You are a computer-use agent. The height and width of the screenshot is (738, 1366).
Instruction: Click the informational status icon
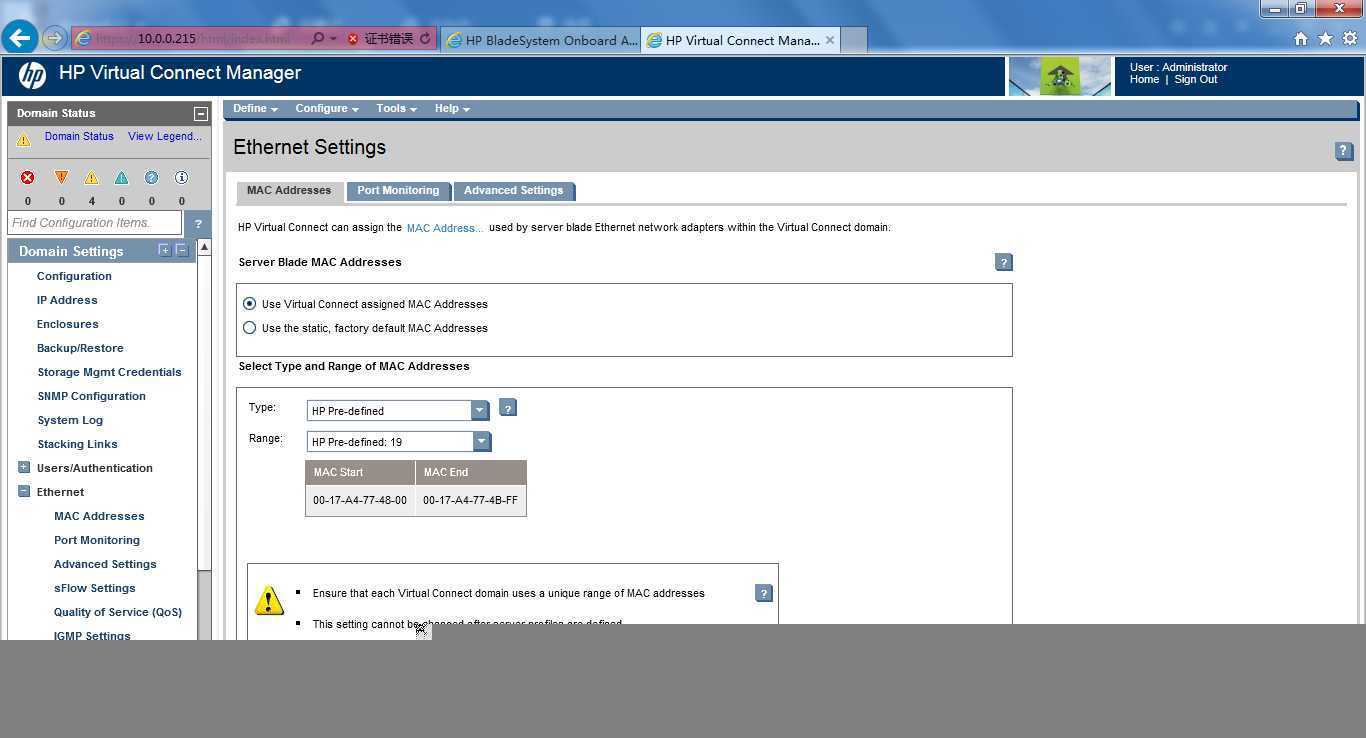pyautogui.click(x=181, y=177)
